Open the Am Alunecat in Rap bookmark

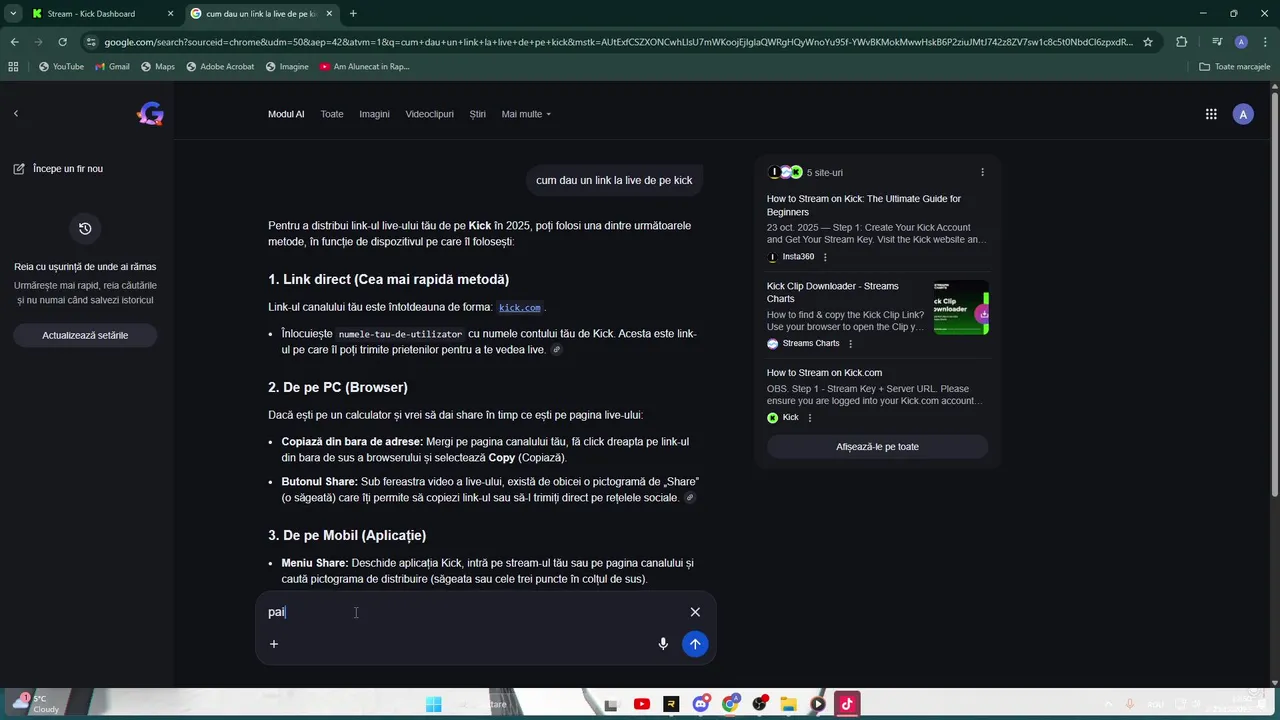[x=365, y=67]
